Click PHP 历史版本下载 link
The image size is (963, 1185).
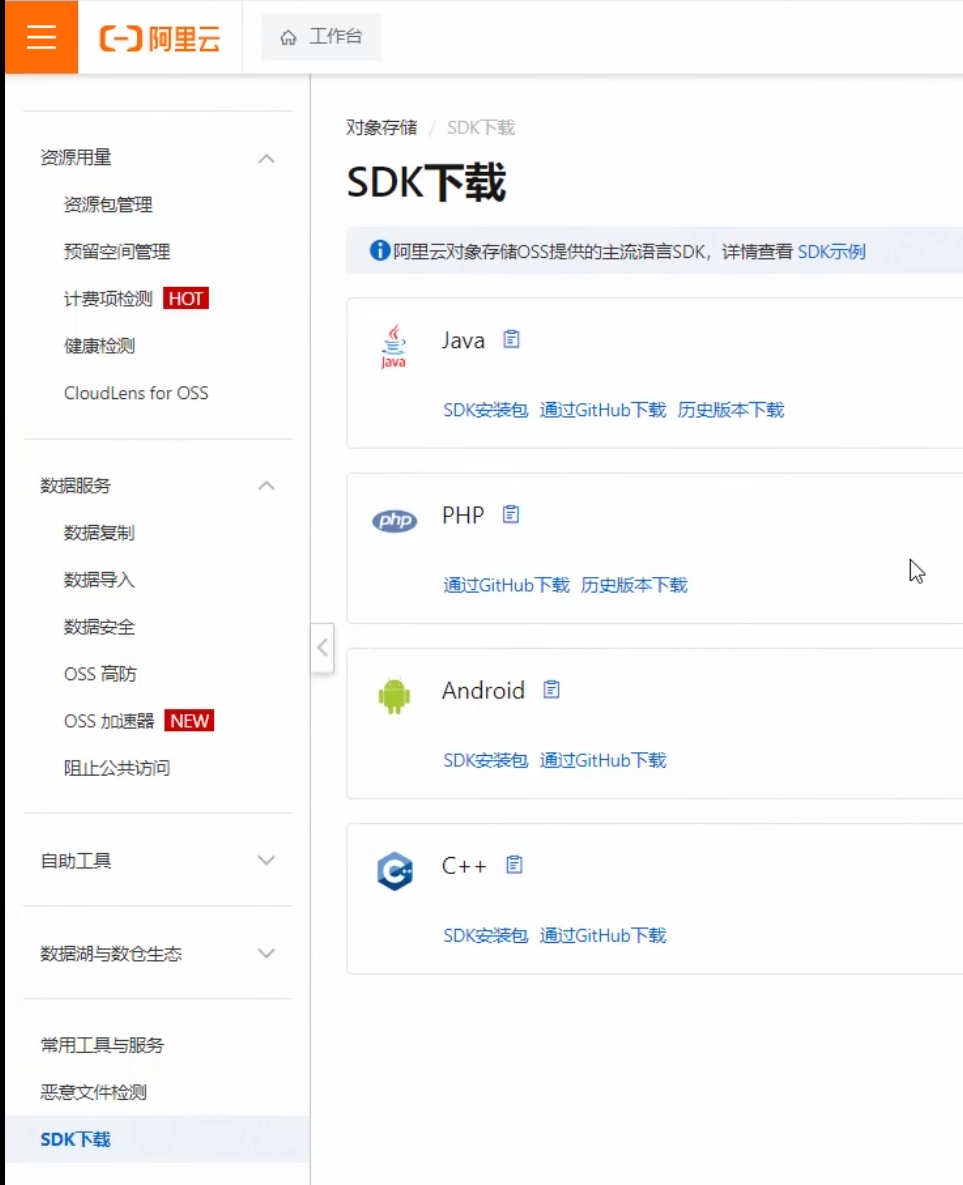click(634, 585)
